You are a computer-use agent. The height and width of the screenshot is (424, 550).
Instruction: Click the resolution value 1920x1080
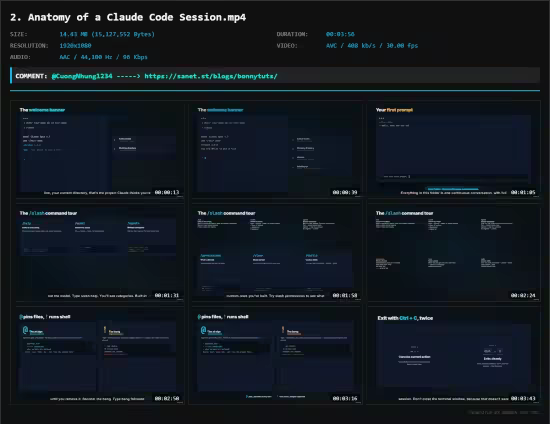pos(75,46)
